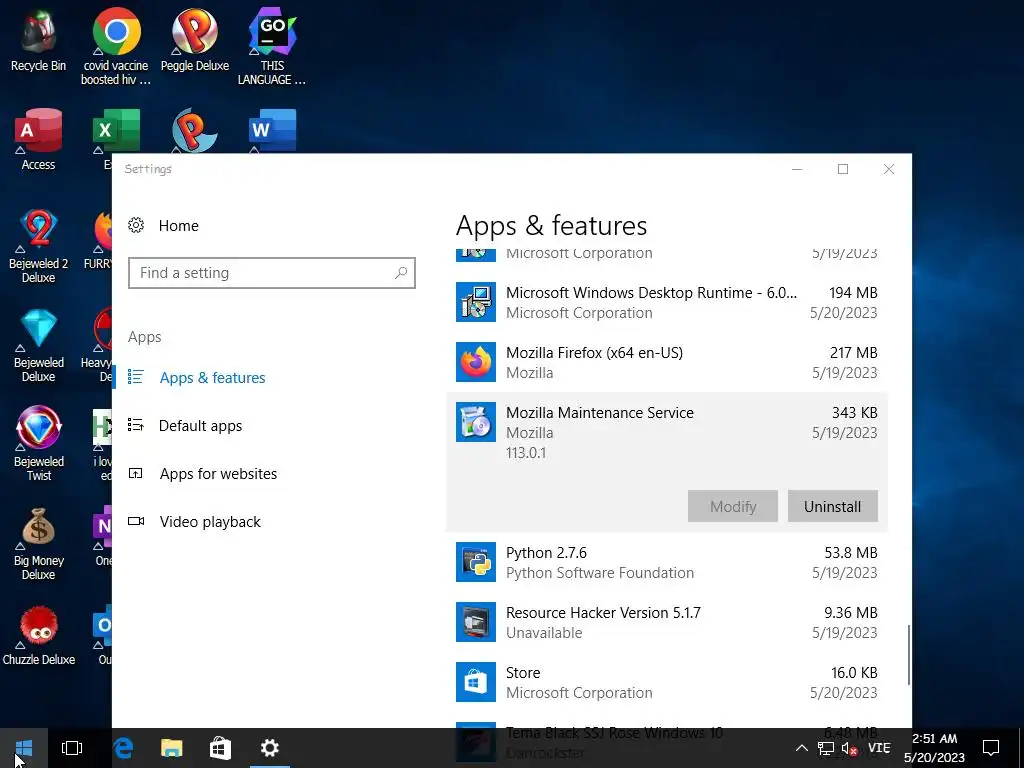1024x768 pixels.
Task: Click the Python 2.7.6 app icon
Action: 475,562
